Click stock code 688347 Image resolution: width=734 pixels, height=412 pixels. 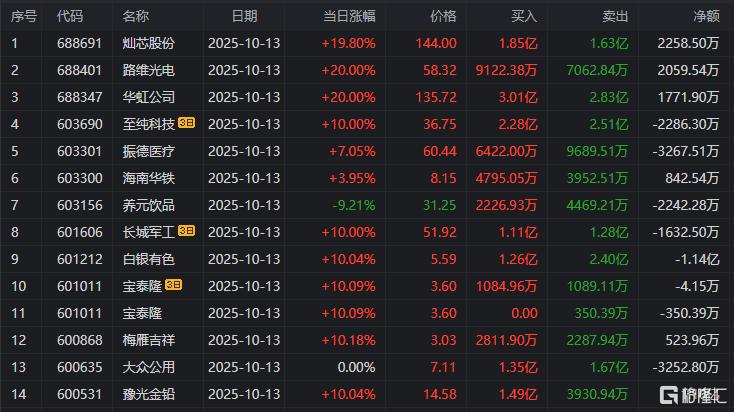click(78, 97)
